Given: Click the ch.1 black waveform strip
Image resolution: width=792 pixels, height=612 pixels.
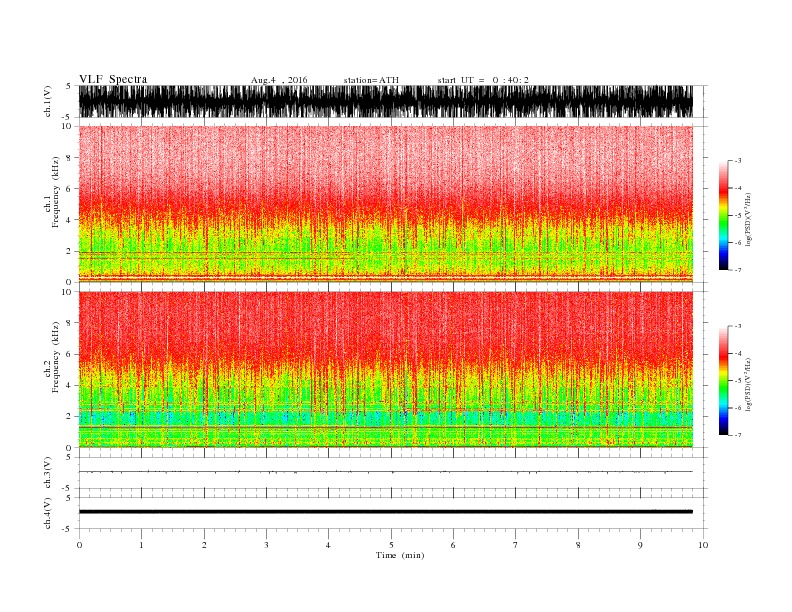Looking at the screenshot, I should pos(385,101).
